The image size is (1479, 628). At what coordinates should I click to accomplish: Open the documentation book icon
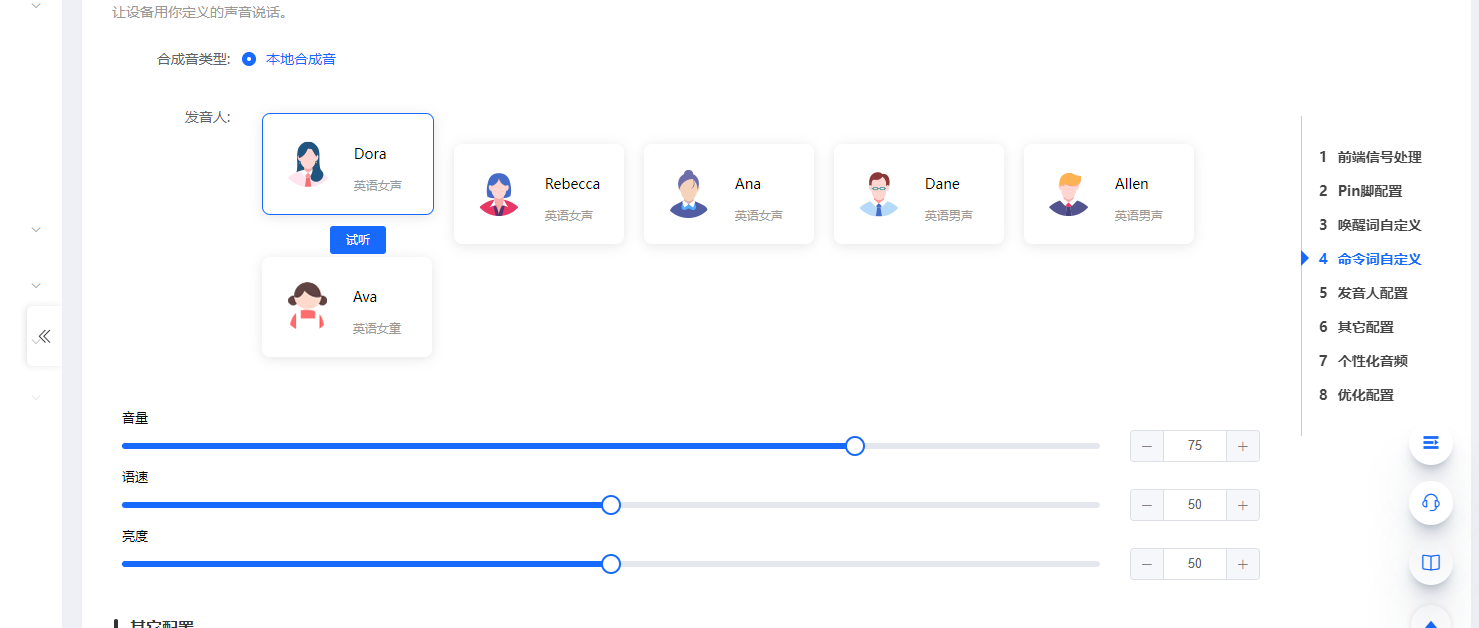click(1430, 562)
